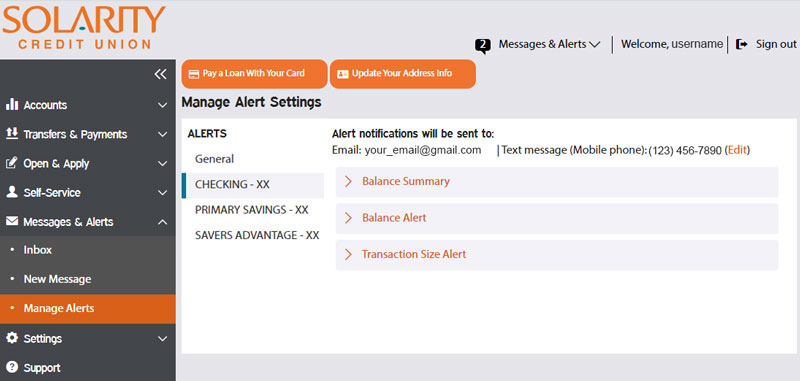Click the Sign out door icon
The width and height of the screenshot is (800, 381).
coord(742,44)
